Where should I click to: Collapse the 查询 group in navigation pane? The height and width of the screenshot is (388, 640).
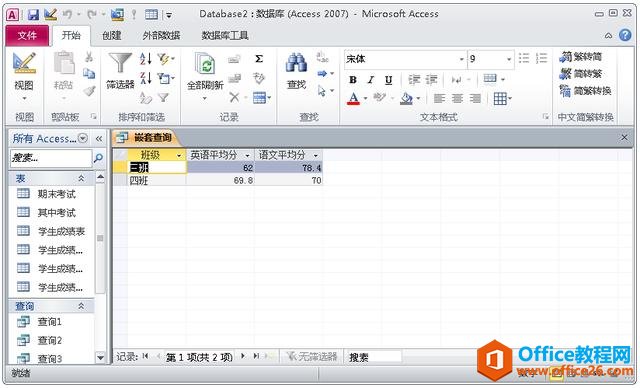[x=81, y=306]
